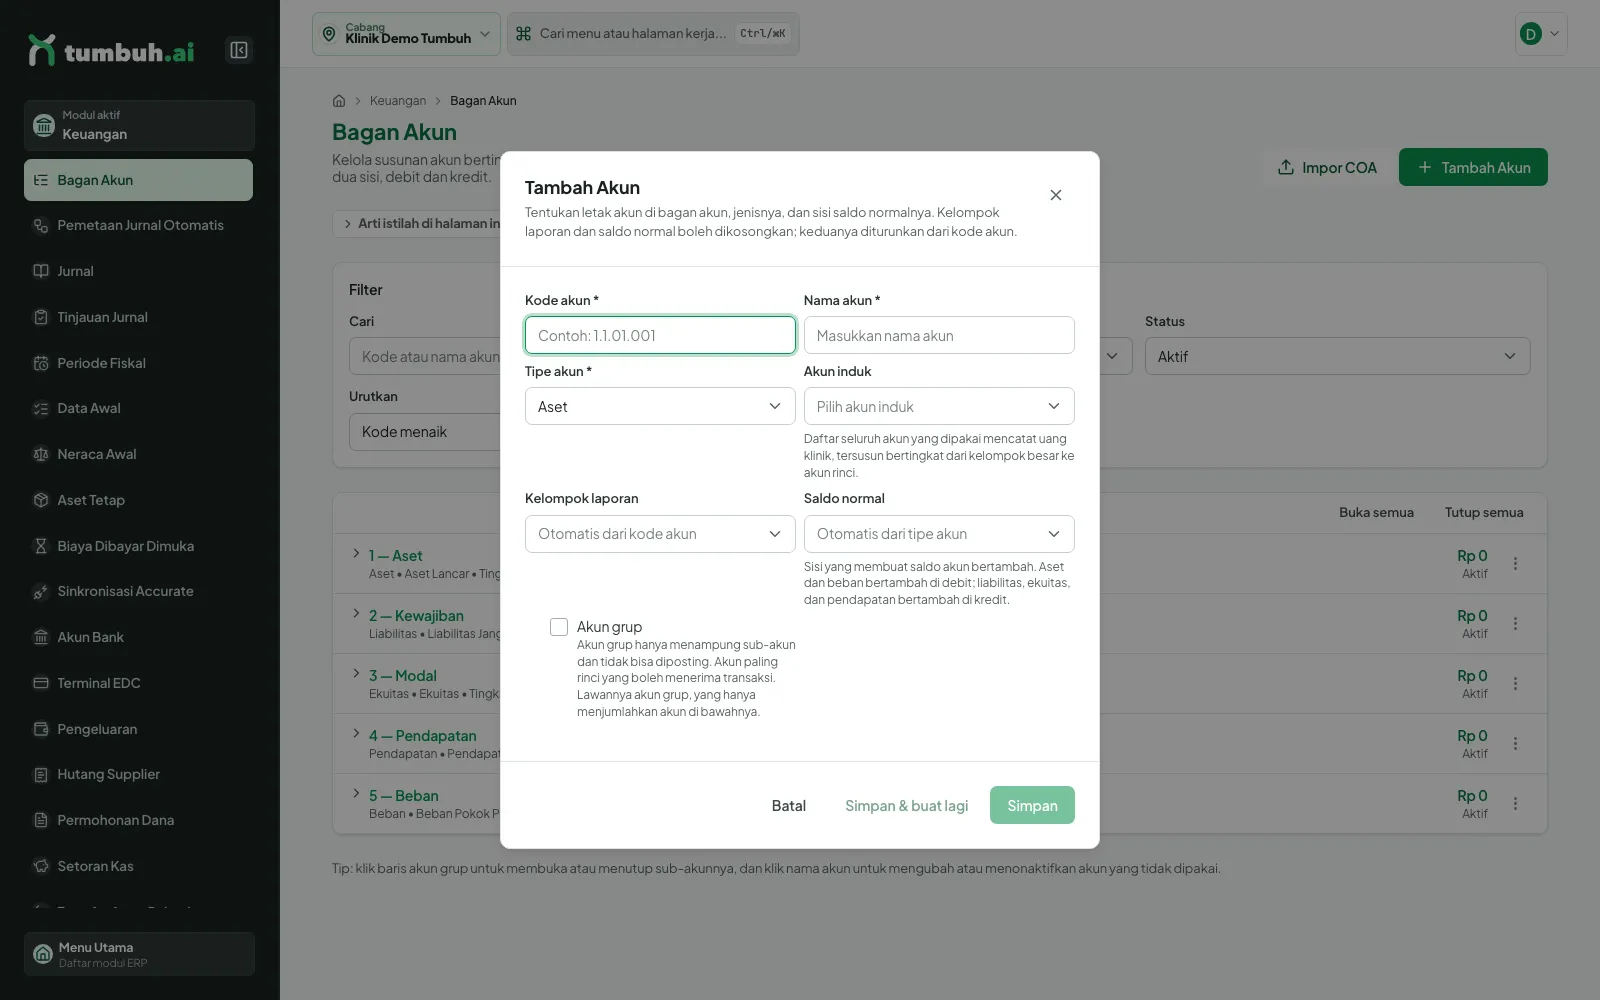Open the Saldo normal dropdown
This screenshot has width=1600, height=1000.
[939, 534]
